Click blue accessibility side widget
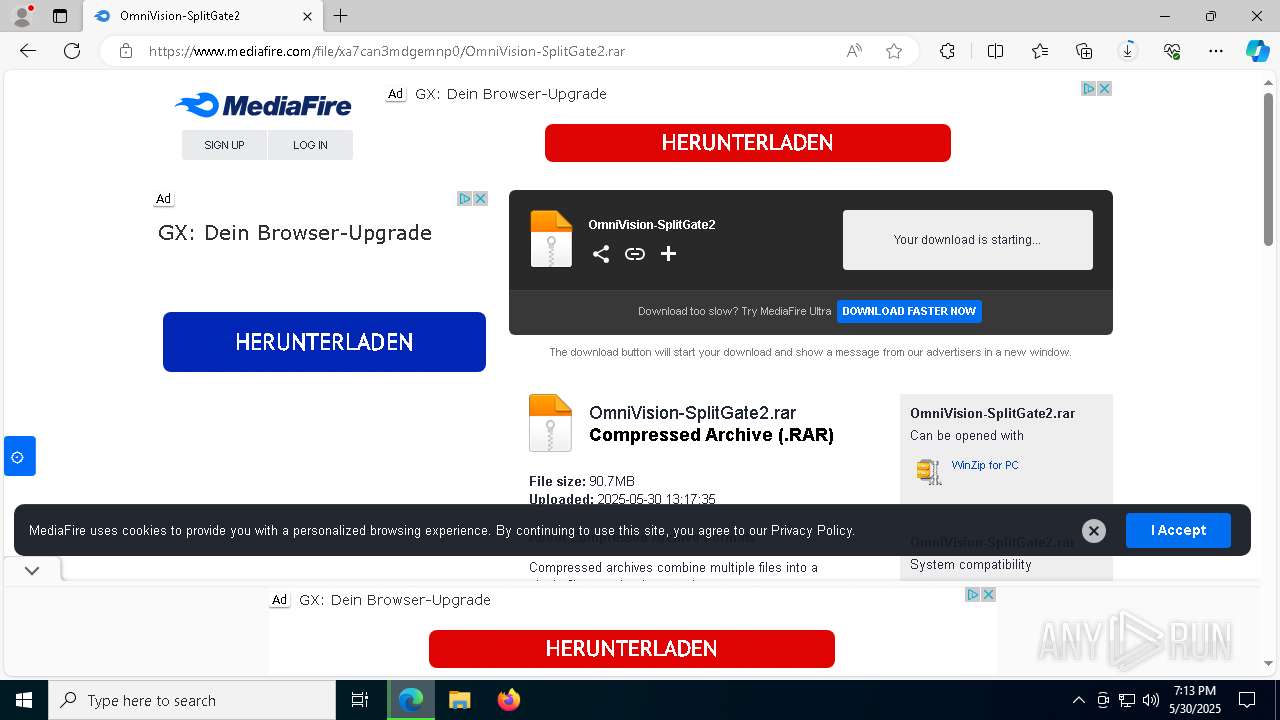 [19, 457]
